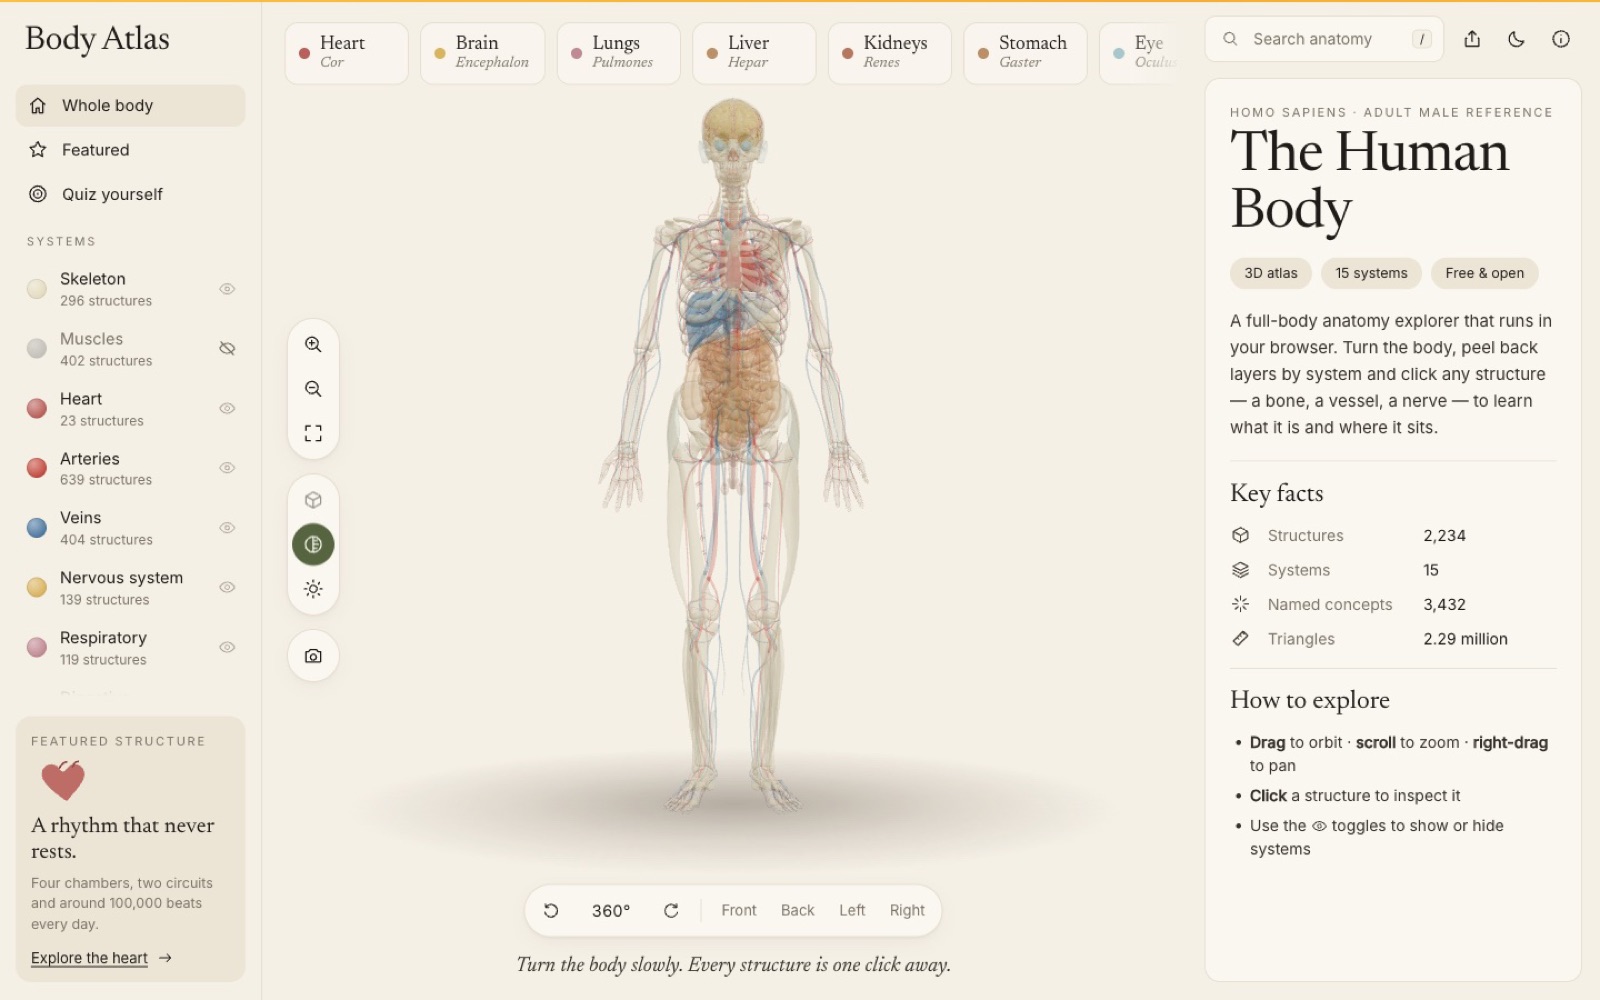1600x1000 pixels.
Task: Select the Lungs (Pulmones) organ chip
Action: [618, 52]
